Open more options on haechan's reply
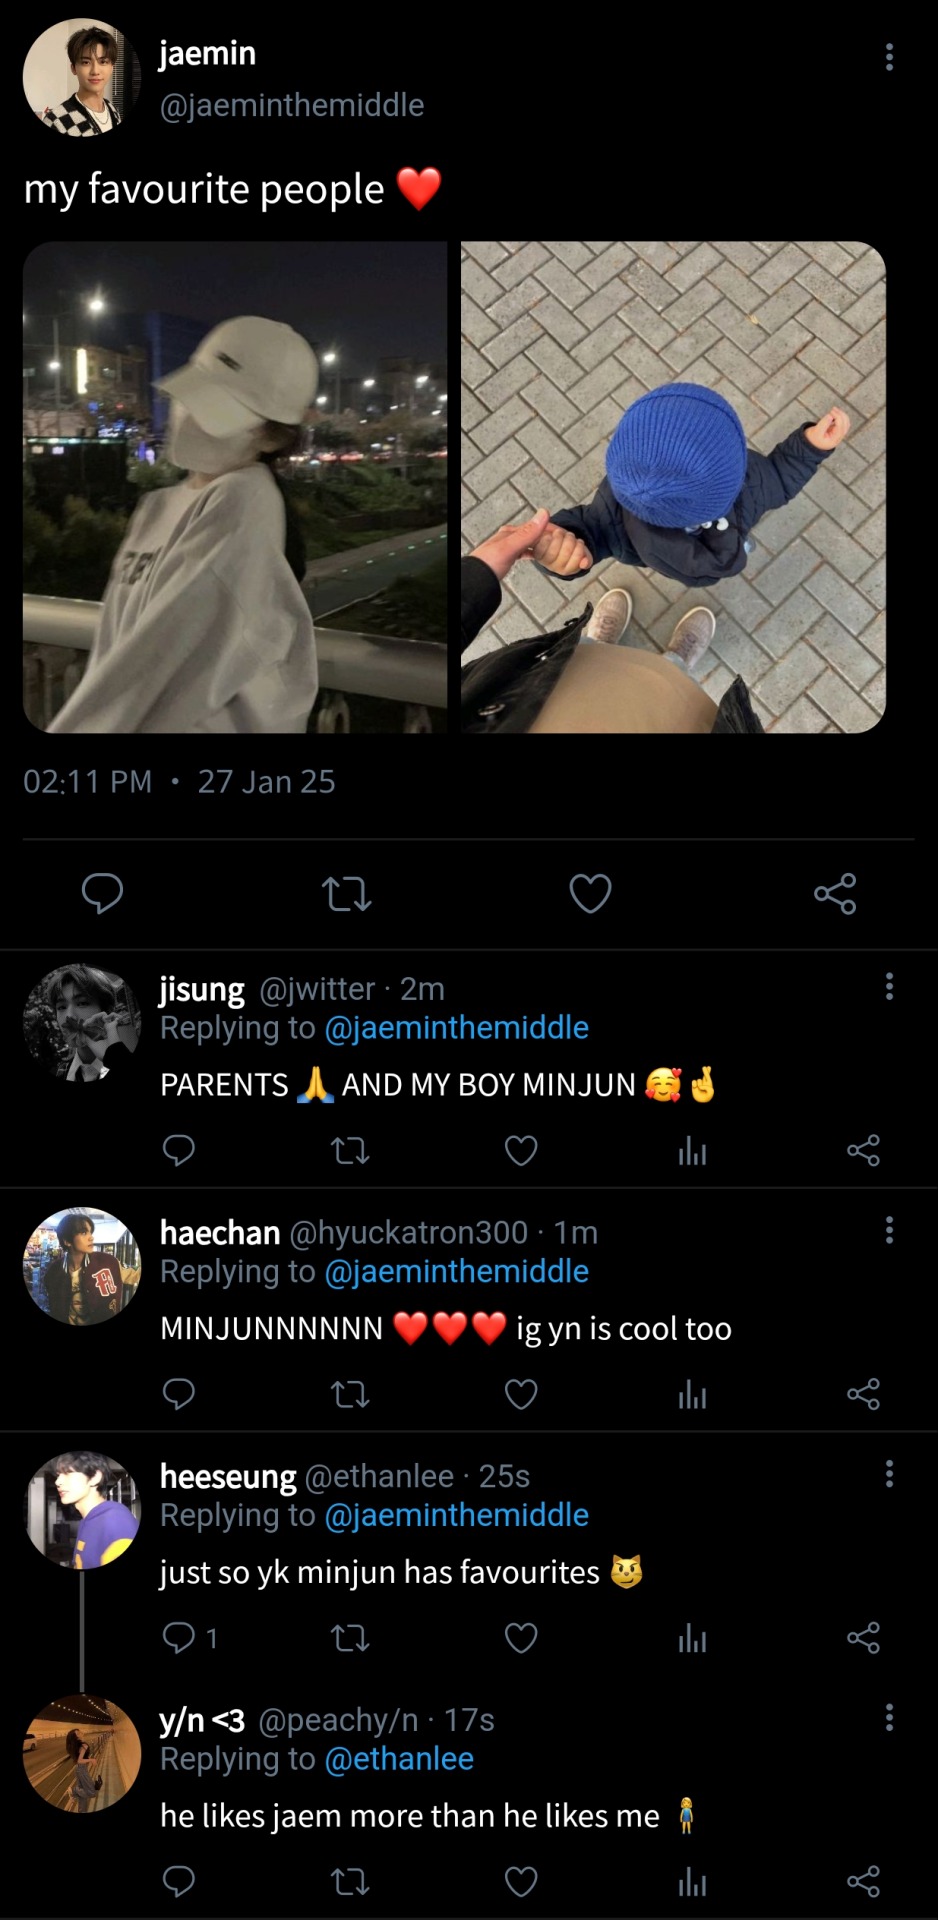Viewport: 938px width, 1920px height. pyautogui.click(x=888, y=1230)
